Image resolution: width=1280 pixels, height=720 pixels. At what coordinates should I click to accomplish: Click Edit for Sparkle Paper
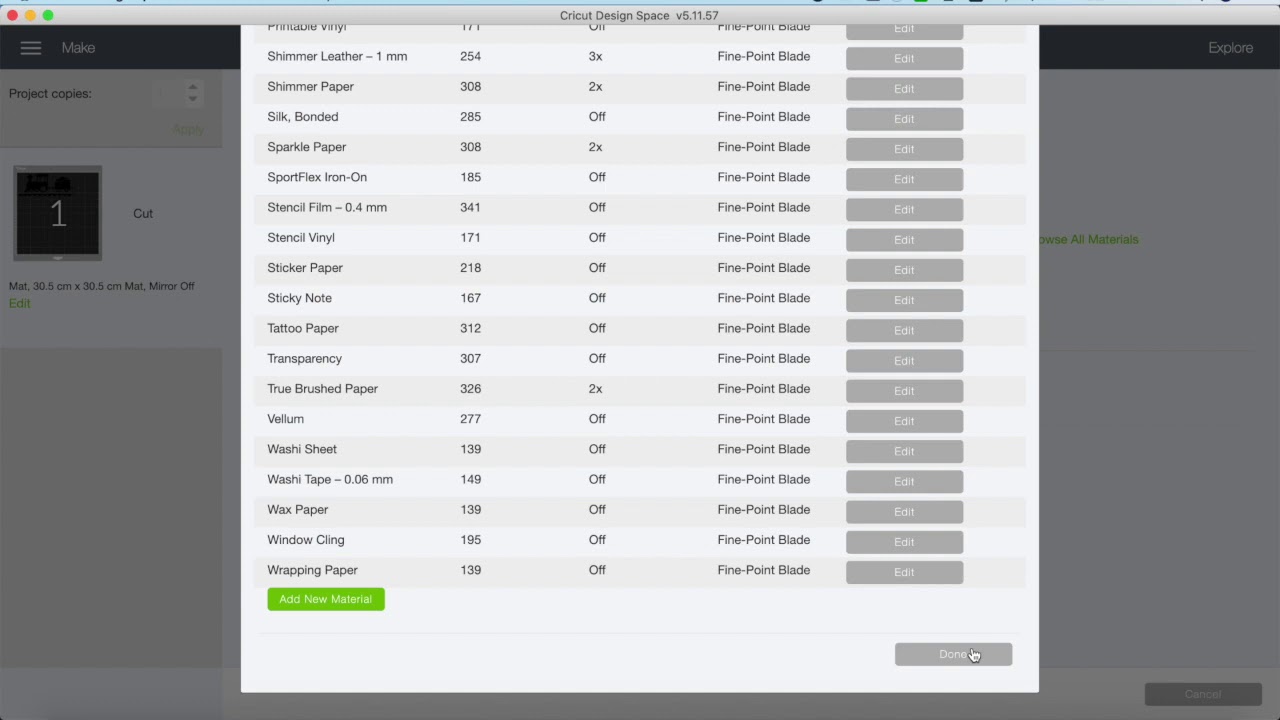click(904, 148)
